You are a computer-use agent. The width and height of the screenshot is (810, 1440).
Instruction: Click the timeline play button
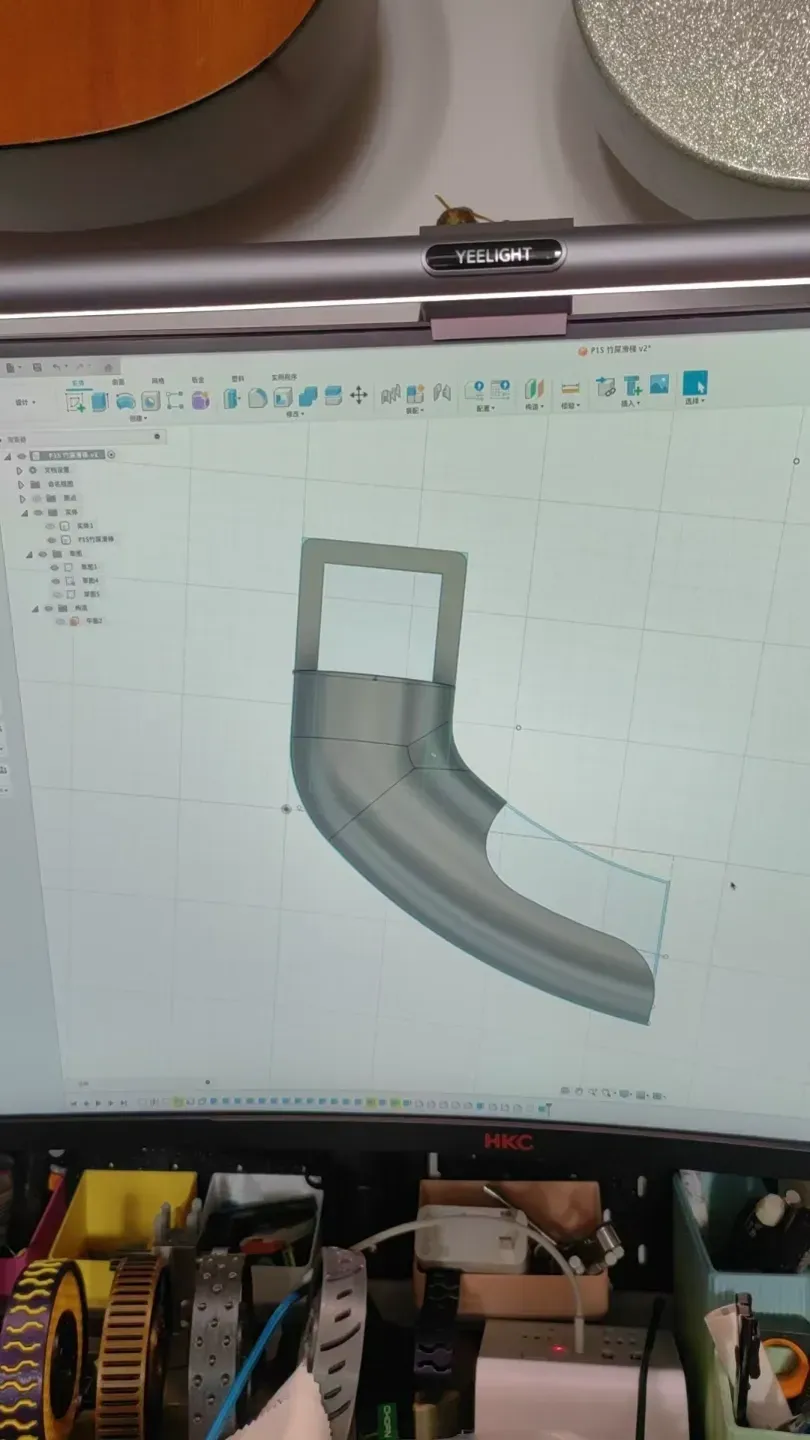pyautogui.click(x=99, y=1103)
